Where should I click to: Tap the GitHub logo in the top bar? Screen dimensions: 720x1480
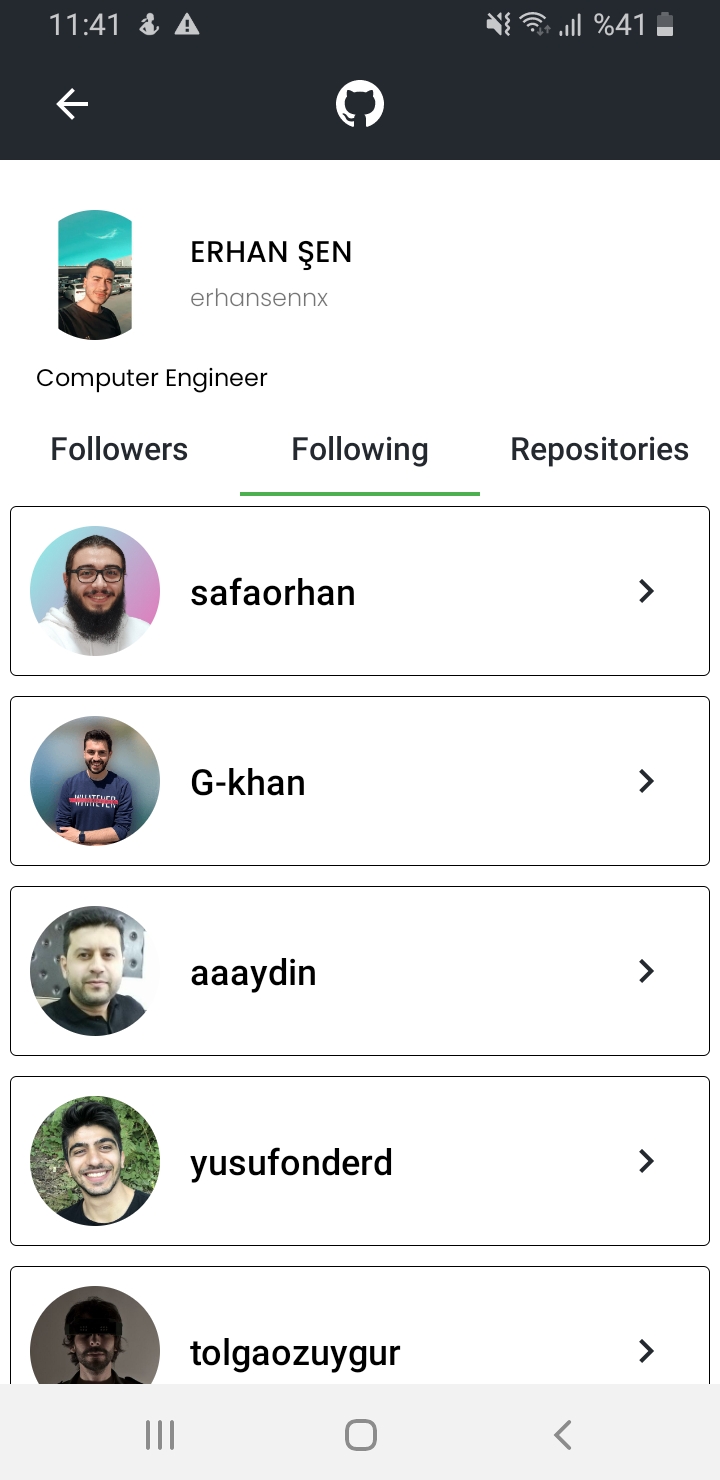point(360,103)
